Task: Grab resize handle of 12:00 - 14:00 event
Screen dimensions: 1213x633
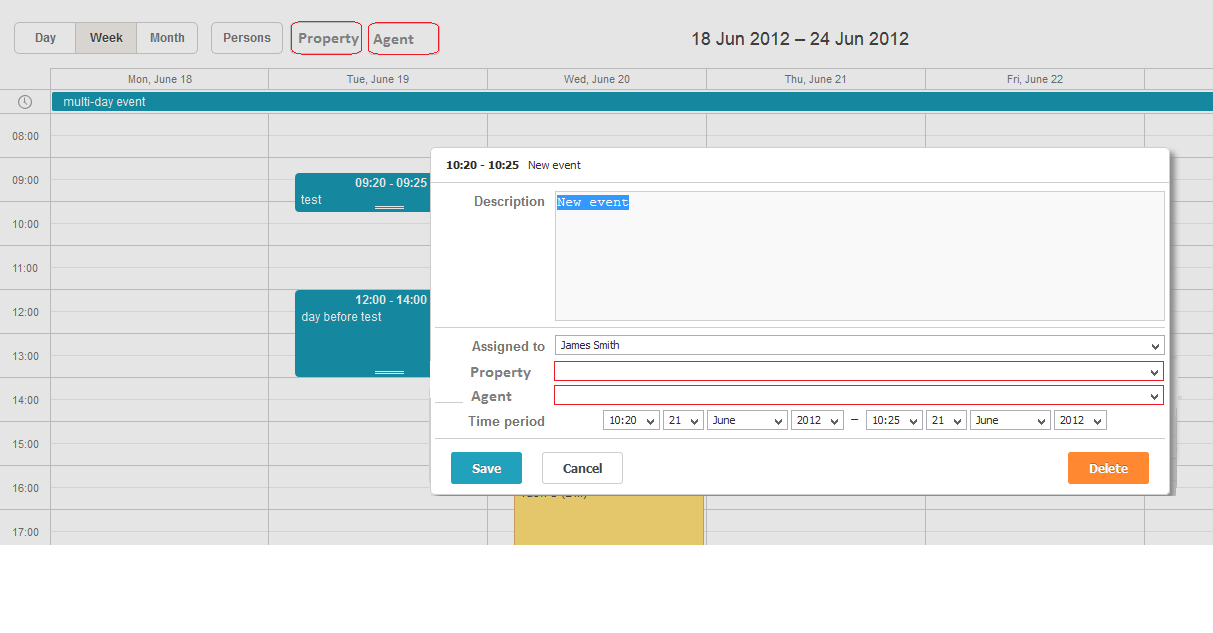Action: [x=389, y=372]
